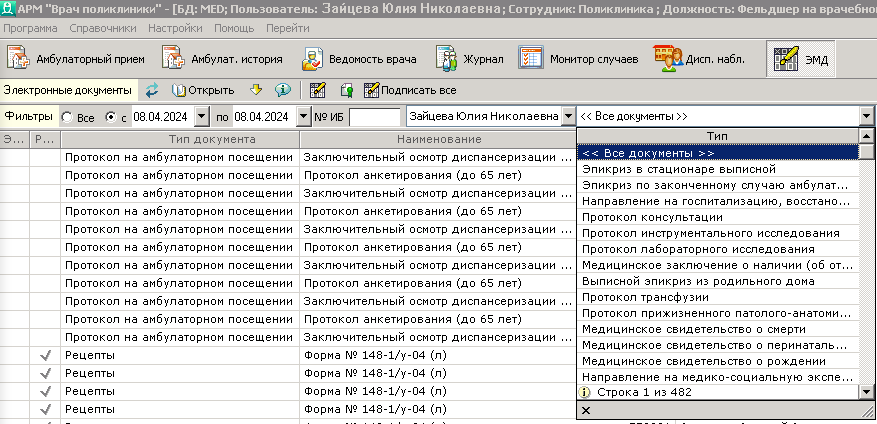
Task: Select the Все filter radio button
Action: pyautogui.click(x=67, y=117)
